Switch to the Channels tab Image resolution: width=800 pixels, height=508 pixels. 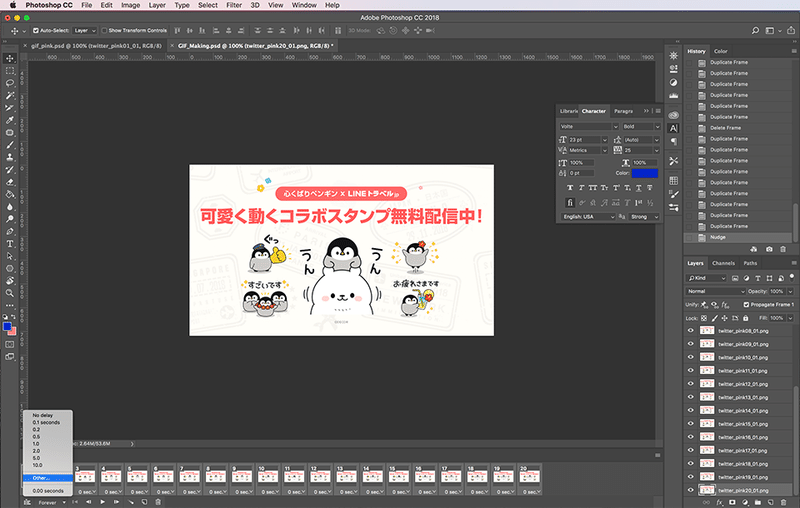point(723,263)
